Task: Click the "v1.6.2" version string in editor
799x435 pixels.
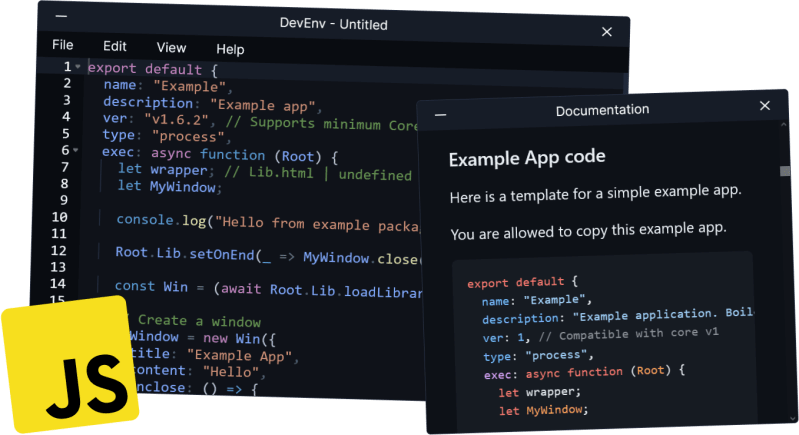Action: click(176, 120)
